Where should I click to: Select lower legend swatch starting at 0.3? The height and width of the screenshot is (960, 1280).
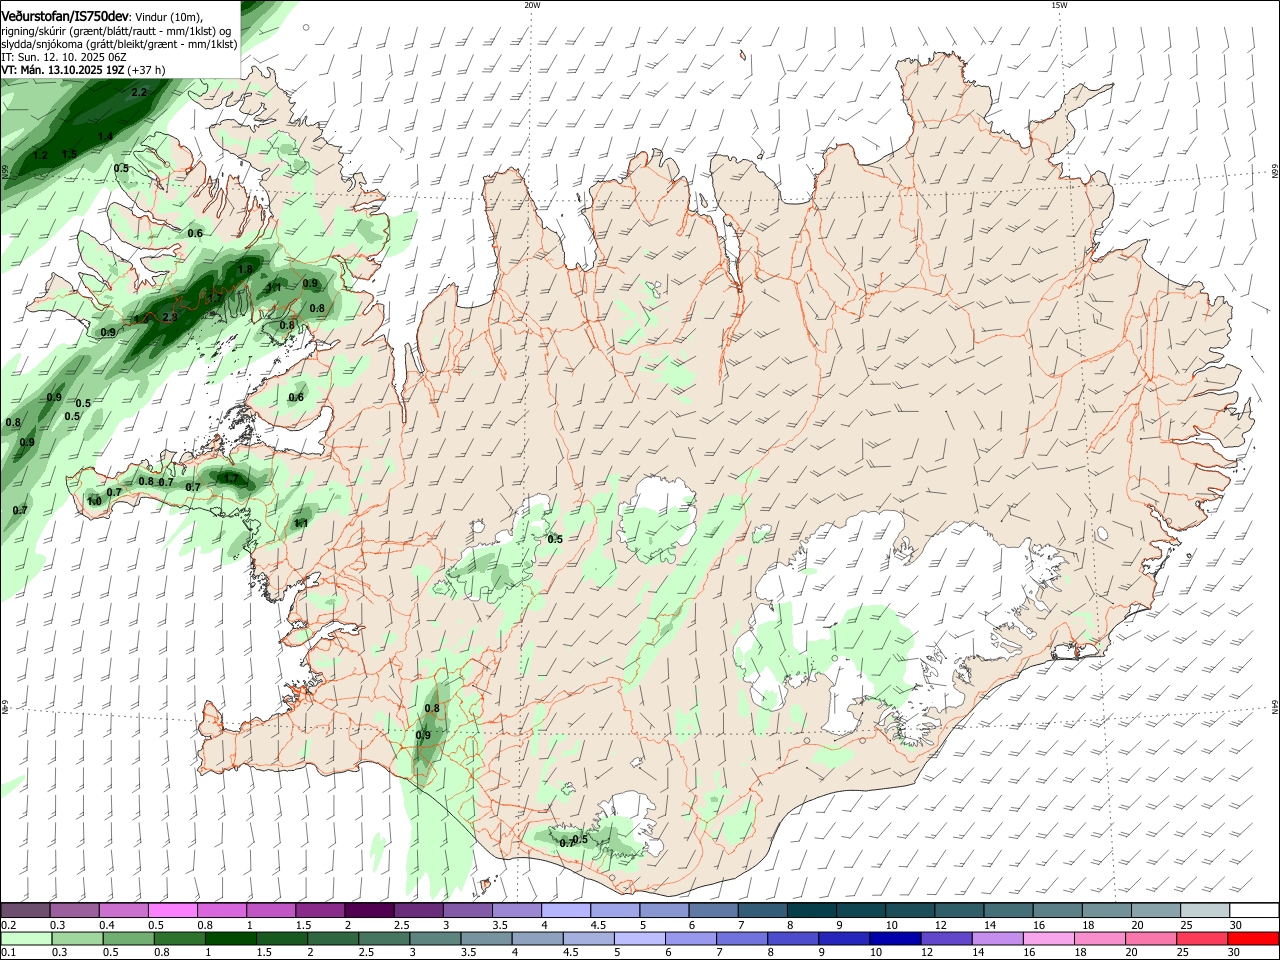pos(77,938)
